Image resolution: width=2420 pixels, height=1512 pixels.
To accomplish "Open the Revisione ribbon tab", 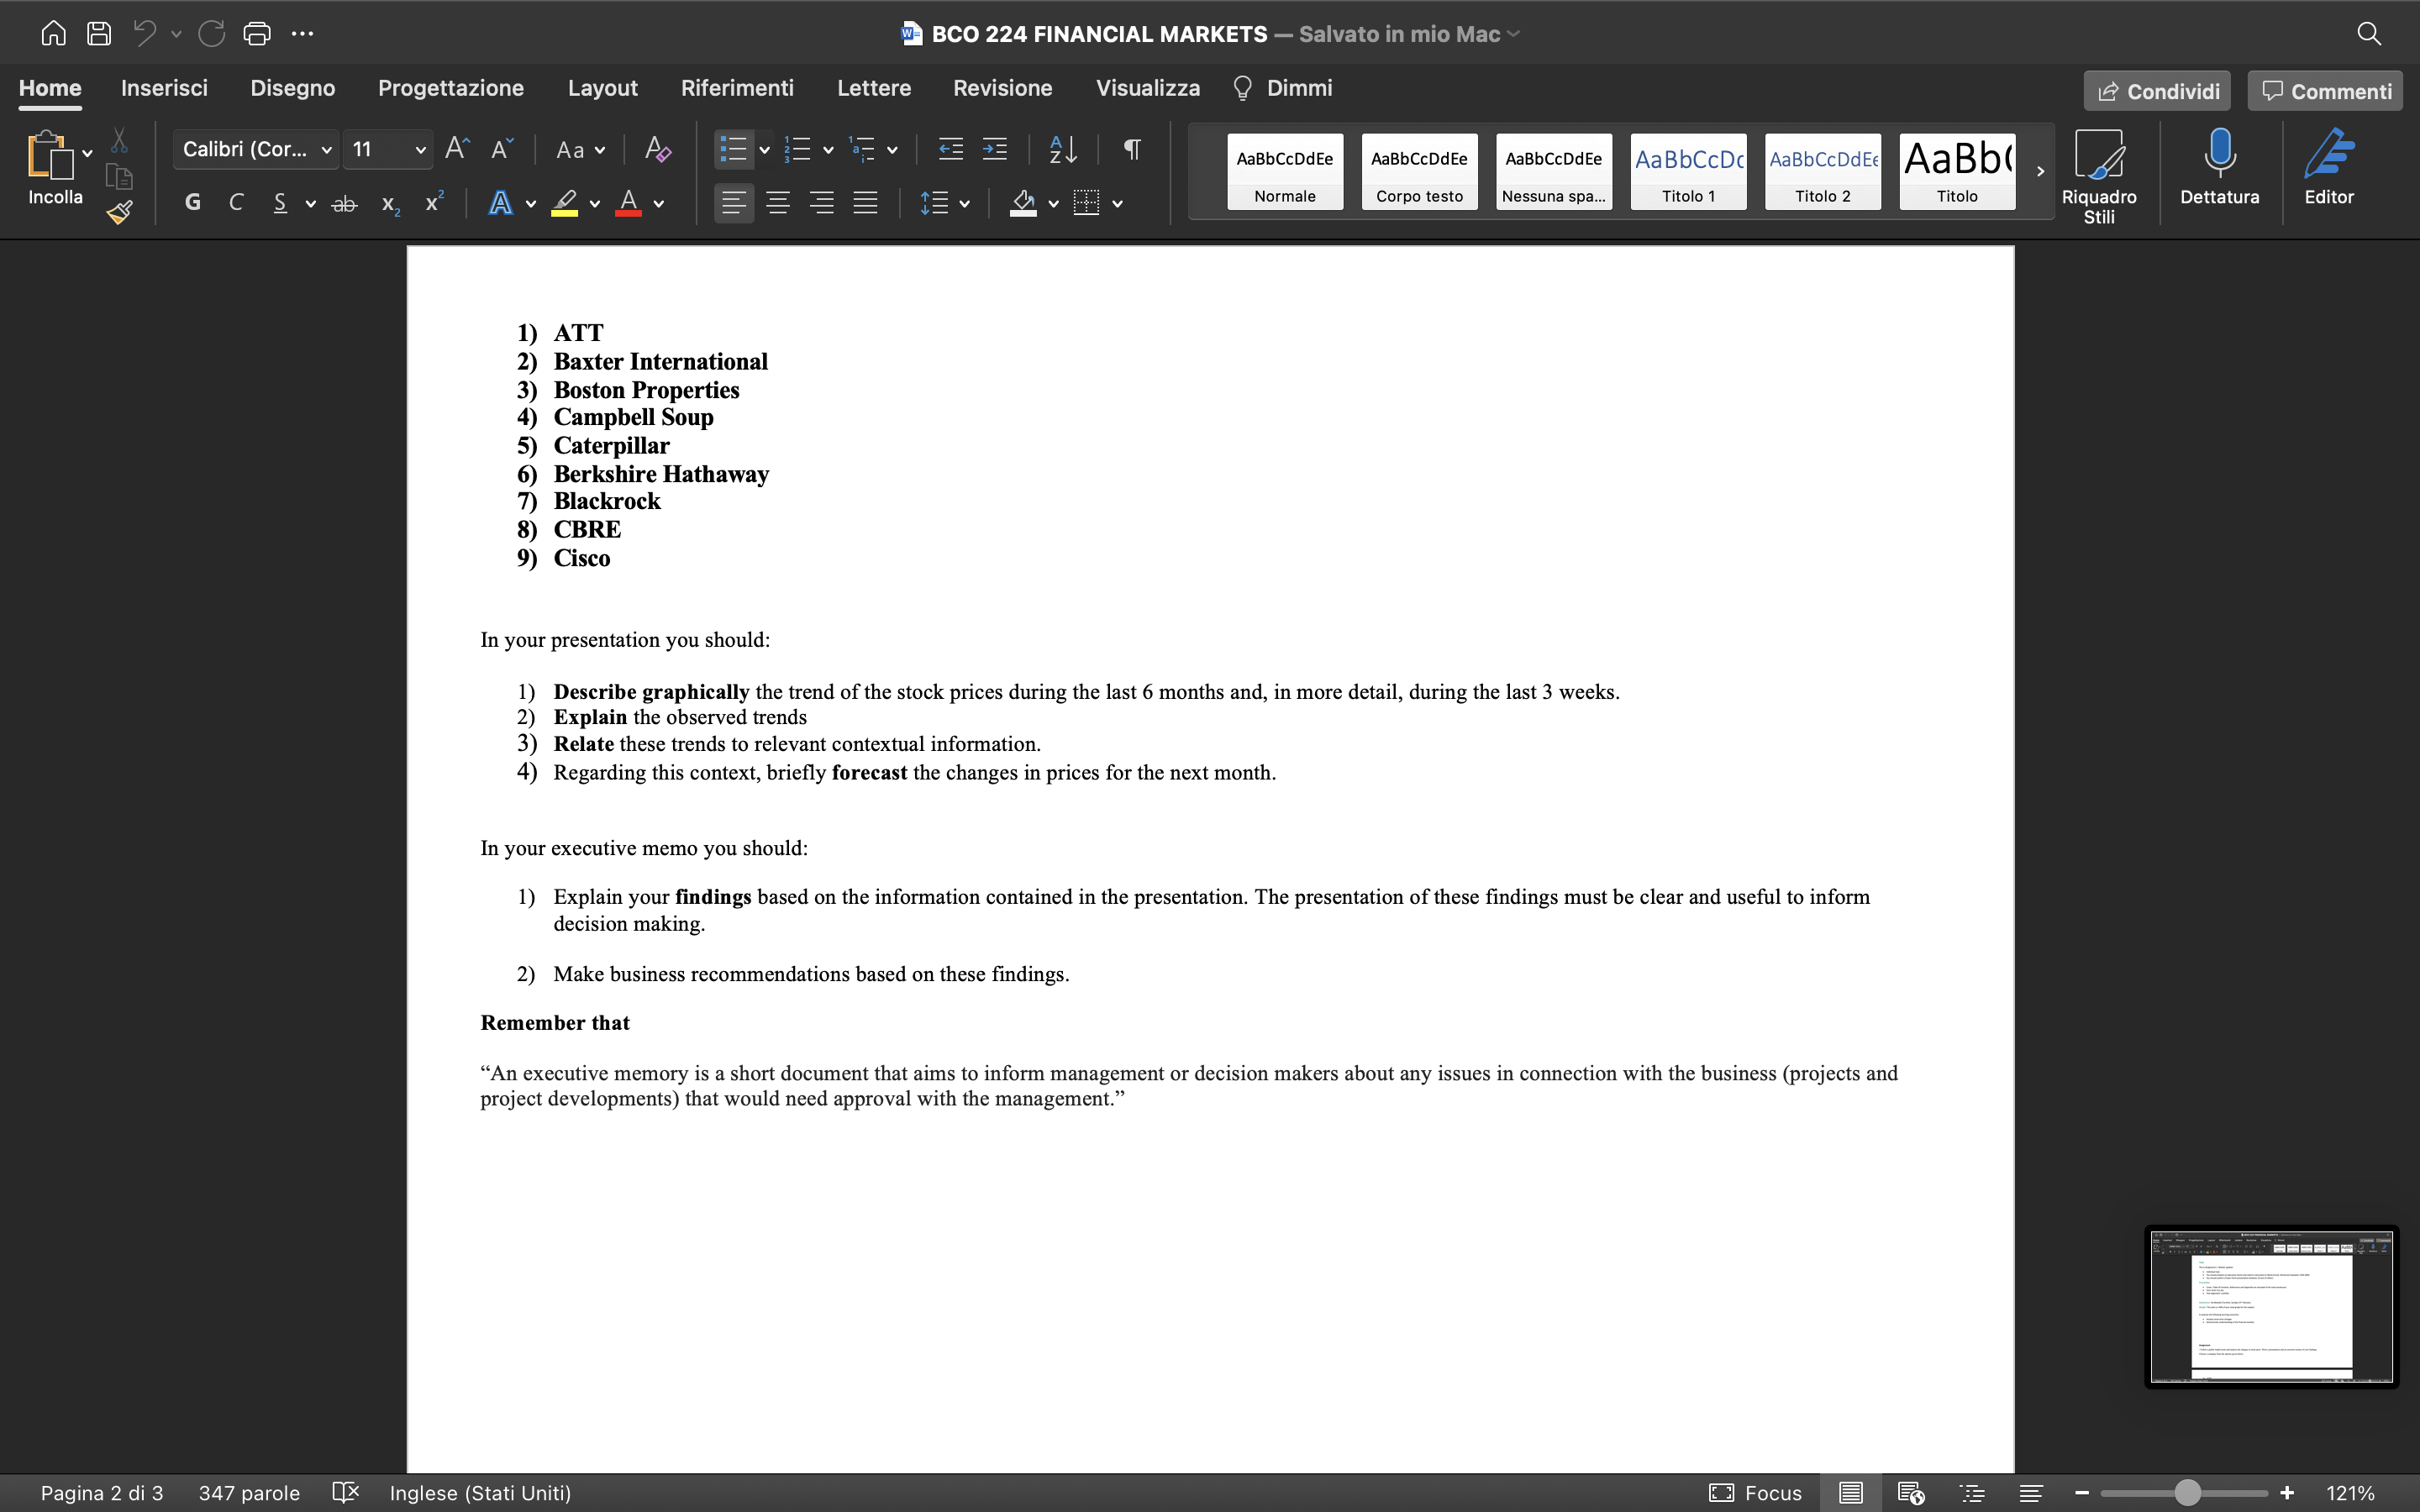I will click(x=1002, y=88).
